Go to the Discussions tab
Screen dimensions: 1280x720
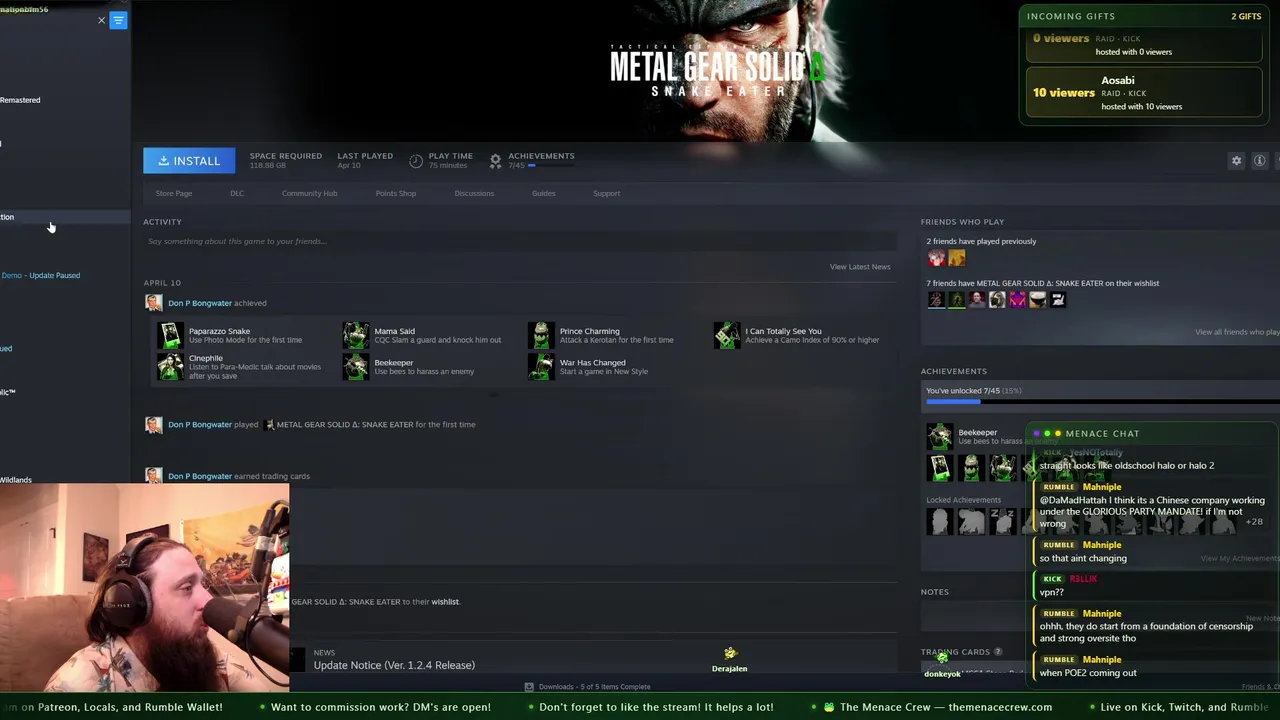point(474,193)
